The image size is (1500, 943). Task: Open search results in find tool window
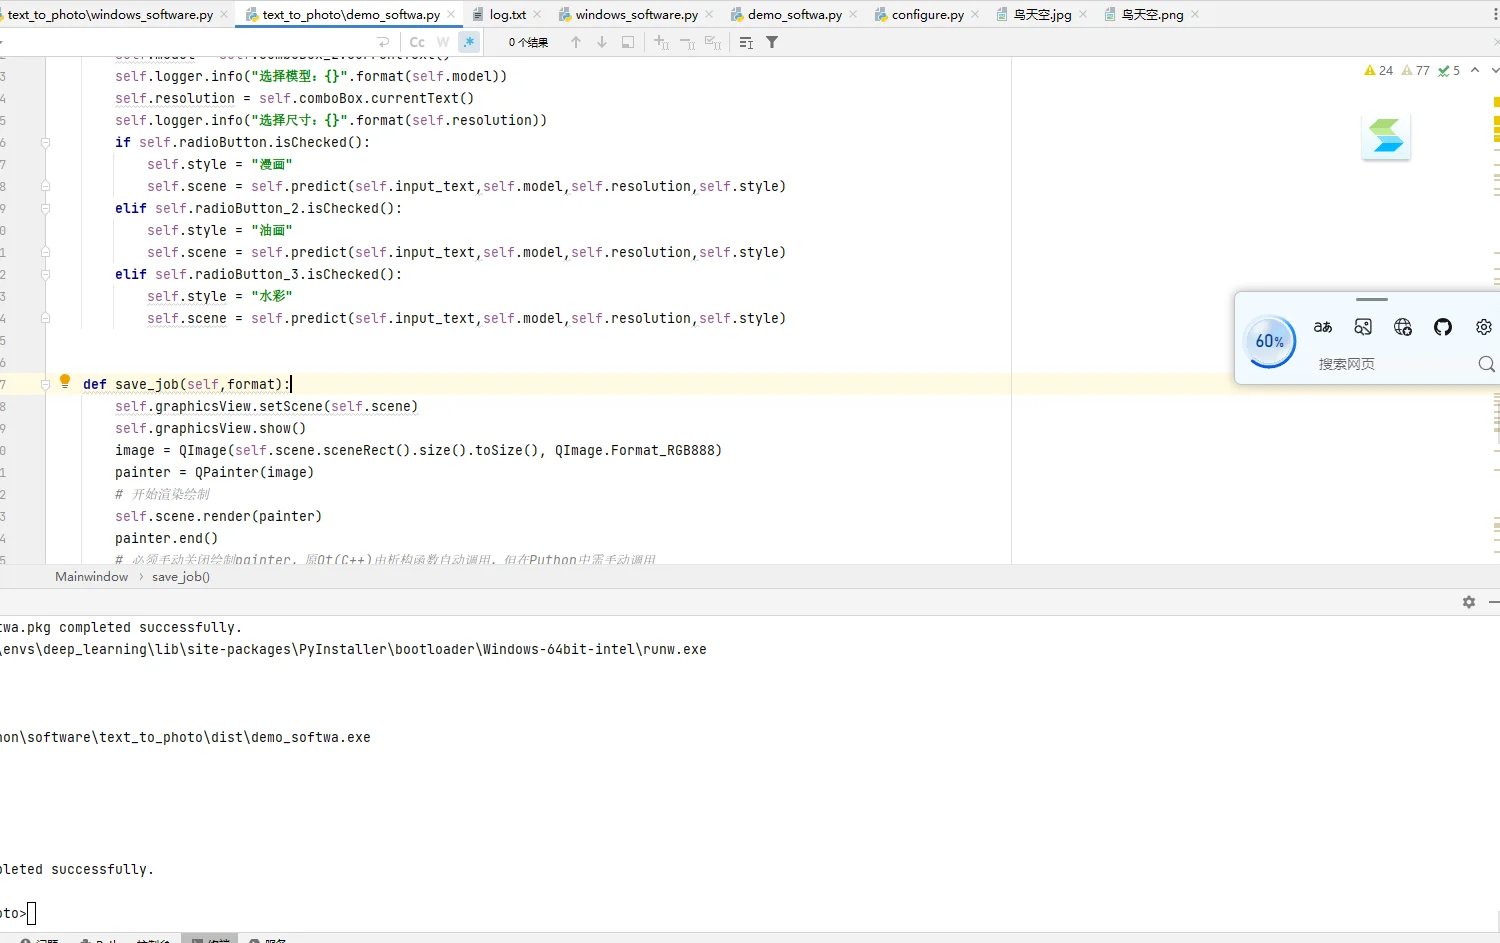746,42
